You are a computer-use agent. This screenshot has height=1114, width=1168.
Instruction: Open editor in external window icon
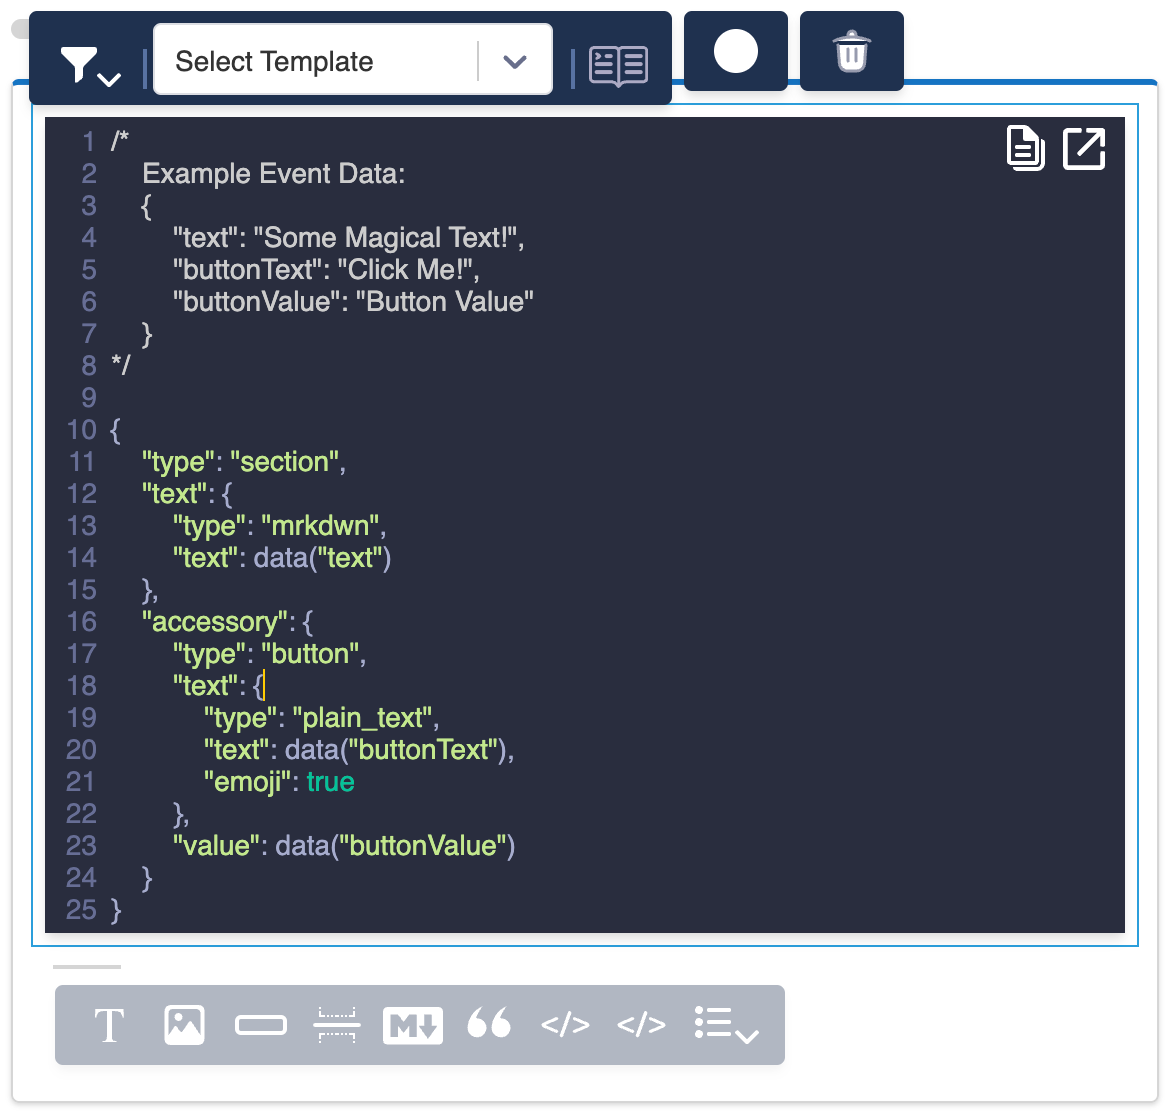click(1083, 148)
